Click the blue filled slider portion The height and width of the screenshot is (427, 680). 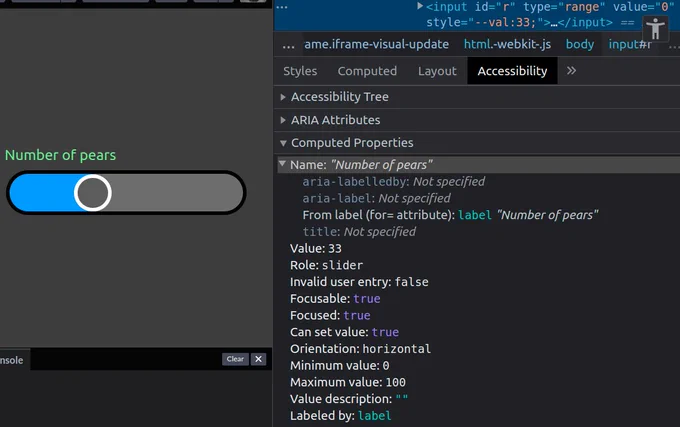click(42, 192)
